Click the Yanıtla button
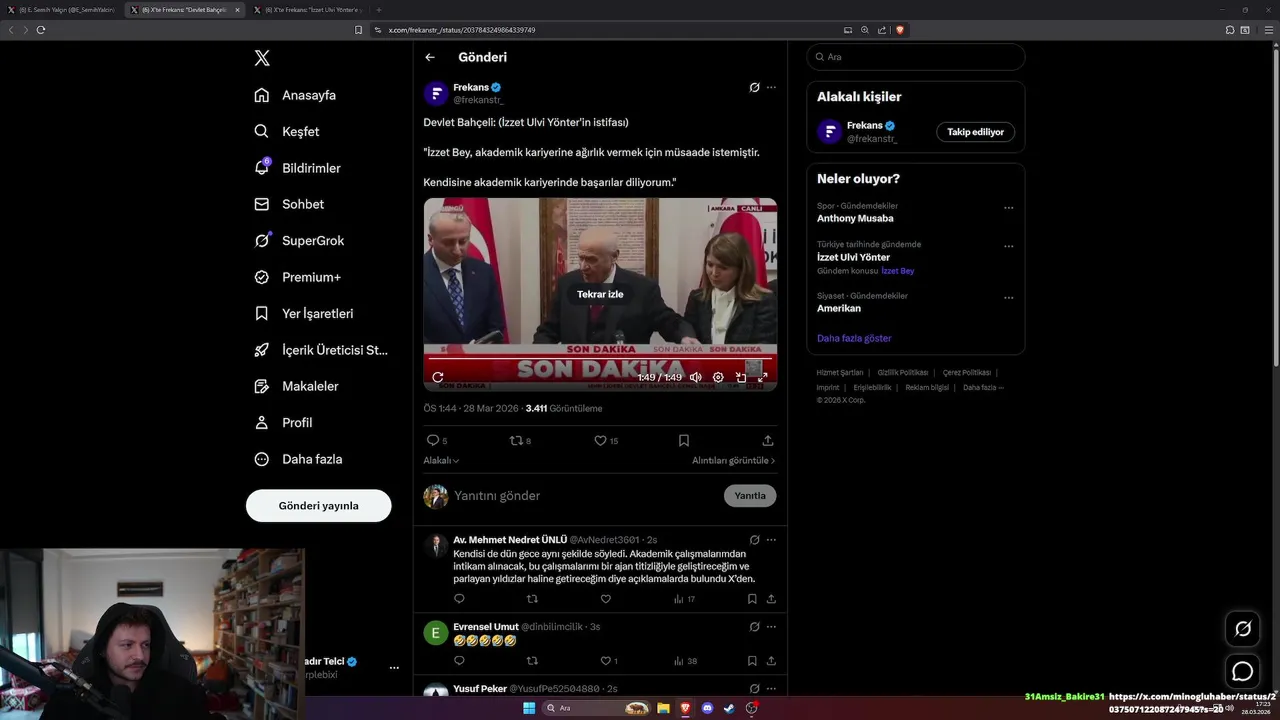The image size is (1280, 720). point(750,496)
